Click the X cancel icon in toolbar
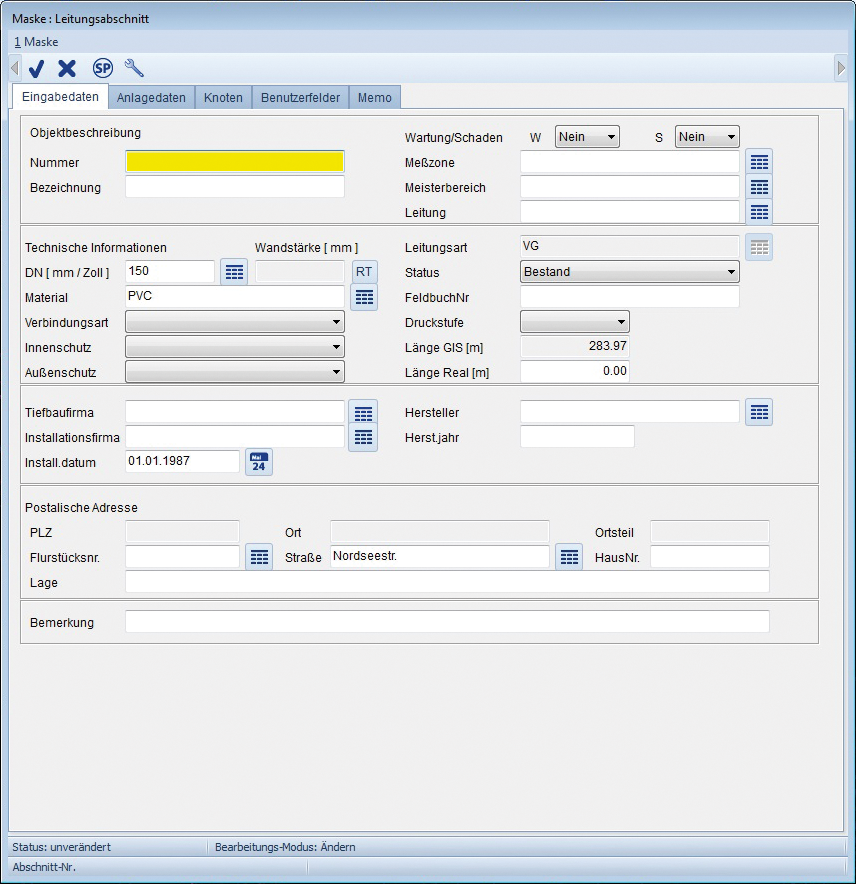 click(67, 68)
